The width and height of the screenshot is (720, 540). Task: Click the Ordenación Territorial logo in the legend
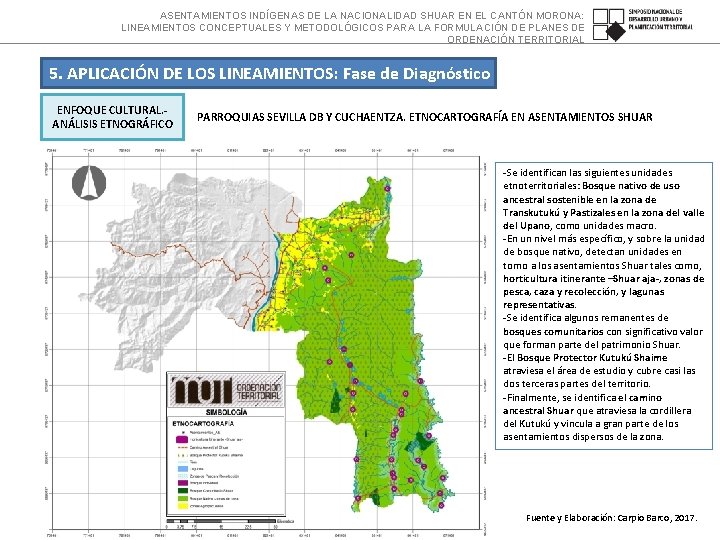click(x=226, y=390)
